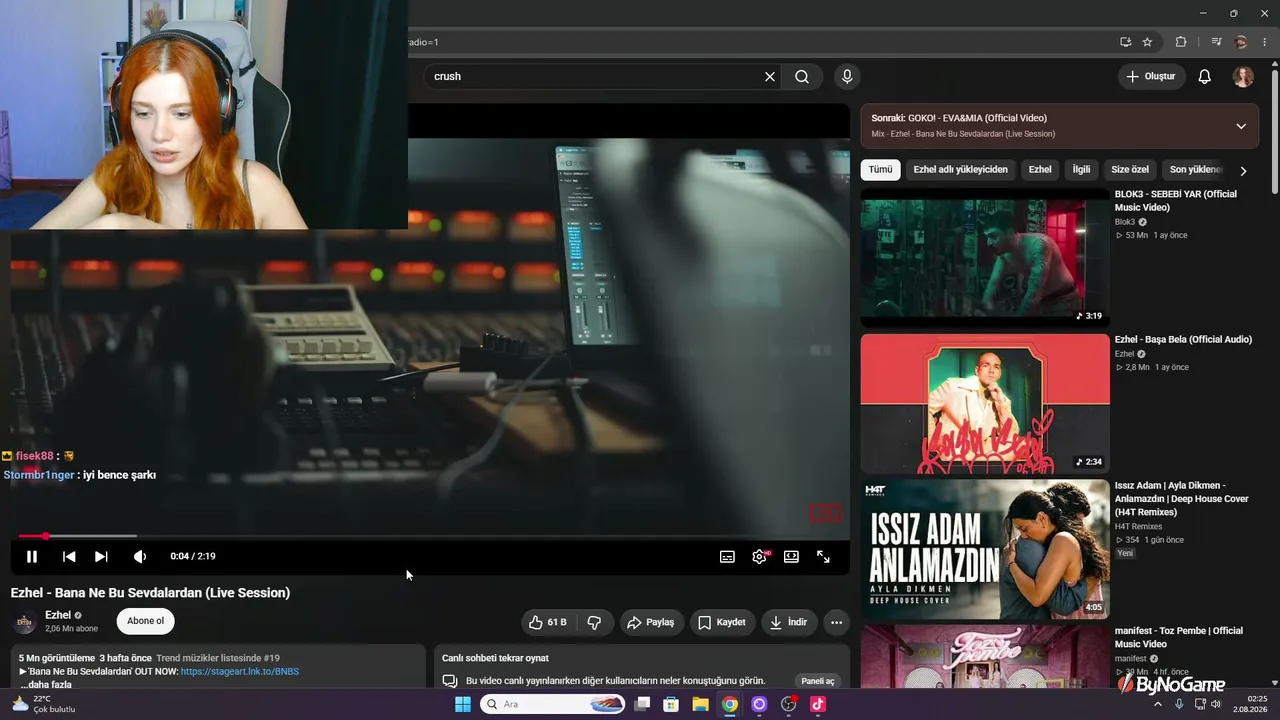1280x720 pixels.
Task: Open the chat replay with Paneli aç
Action: (x=818, y=681)
